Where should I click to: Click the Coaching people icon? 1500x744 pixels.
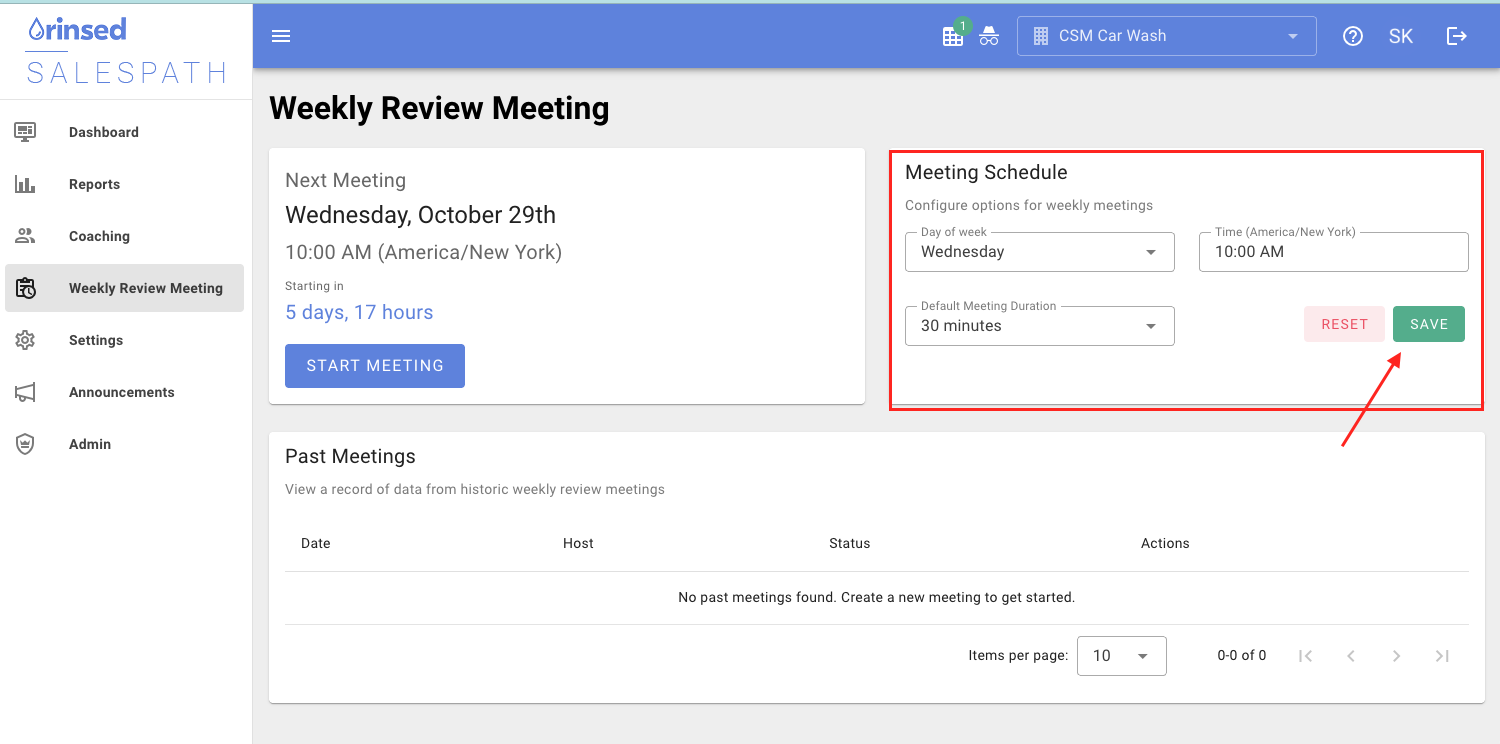pos(26,236)
